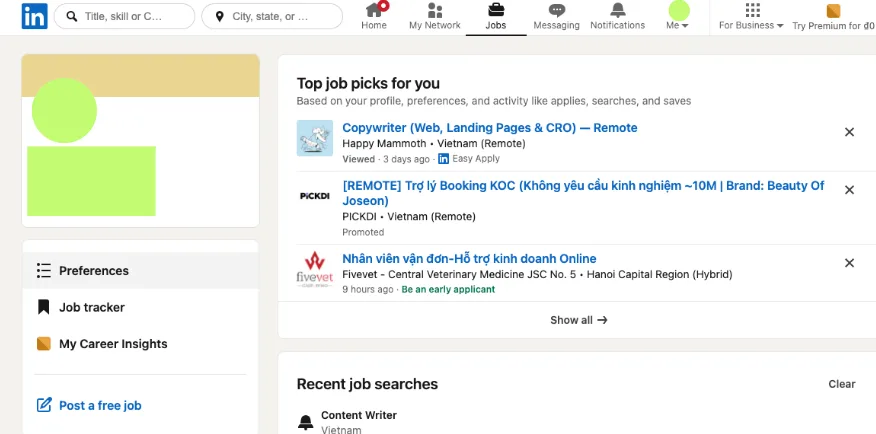Click the Try Premium gold icon
Image resolution: width=876 pixels, height=434 pixels.
coord(833,11)
